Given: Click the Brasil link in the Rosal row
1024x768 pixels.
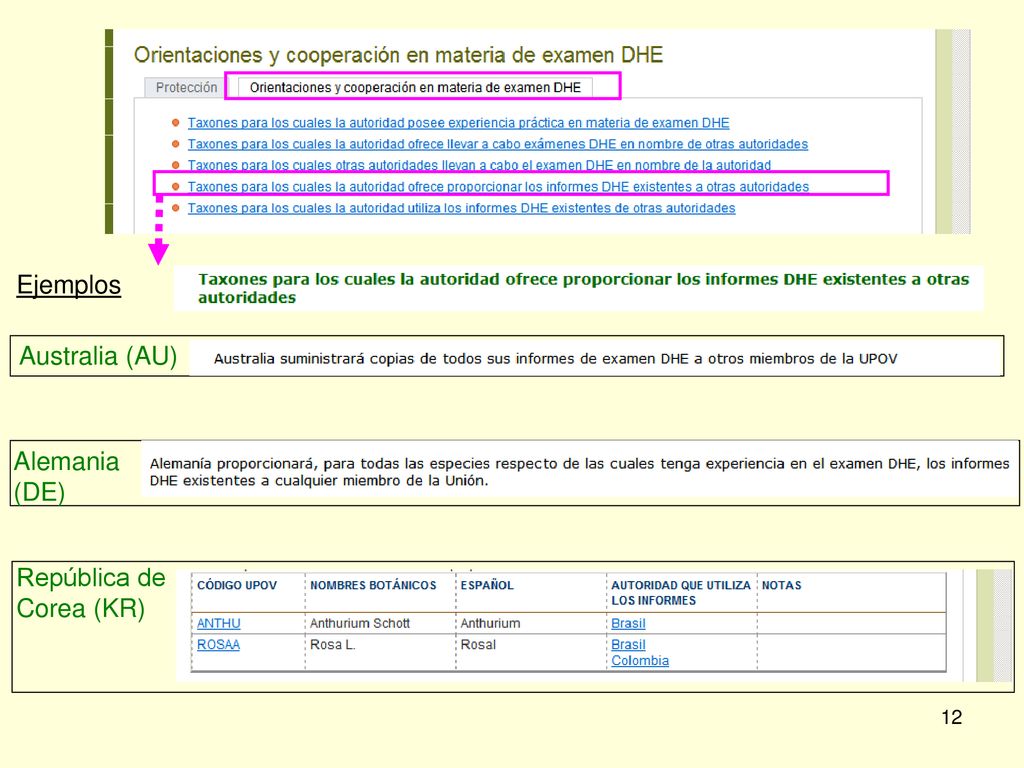Looking at the screenshot, I should pyautogui.click(x=628, y=645).
